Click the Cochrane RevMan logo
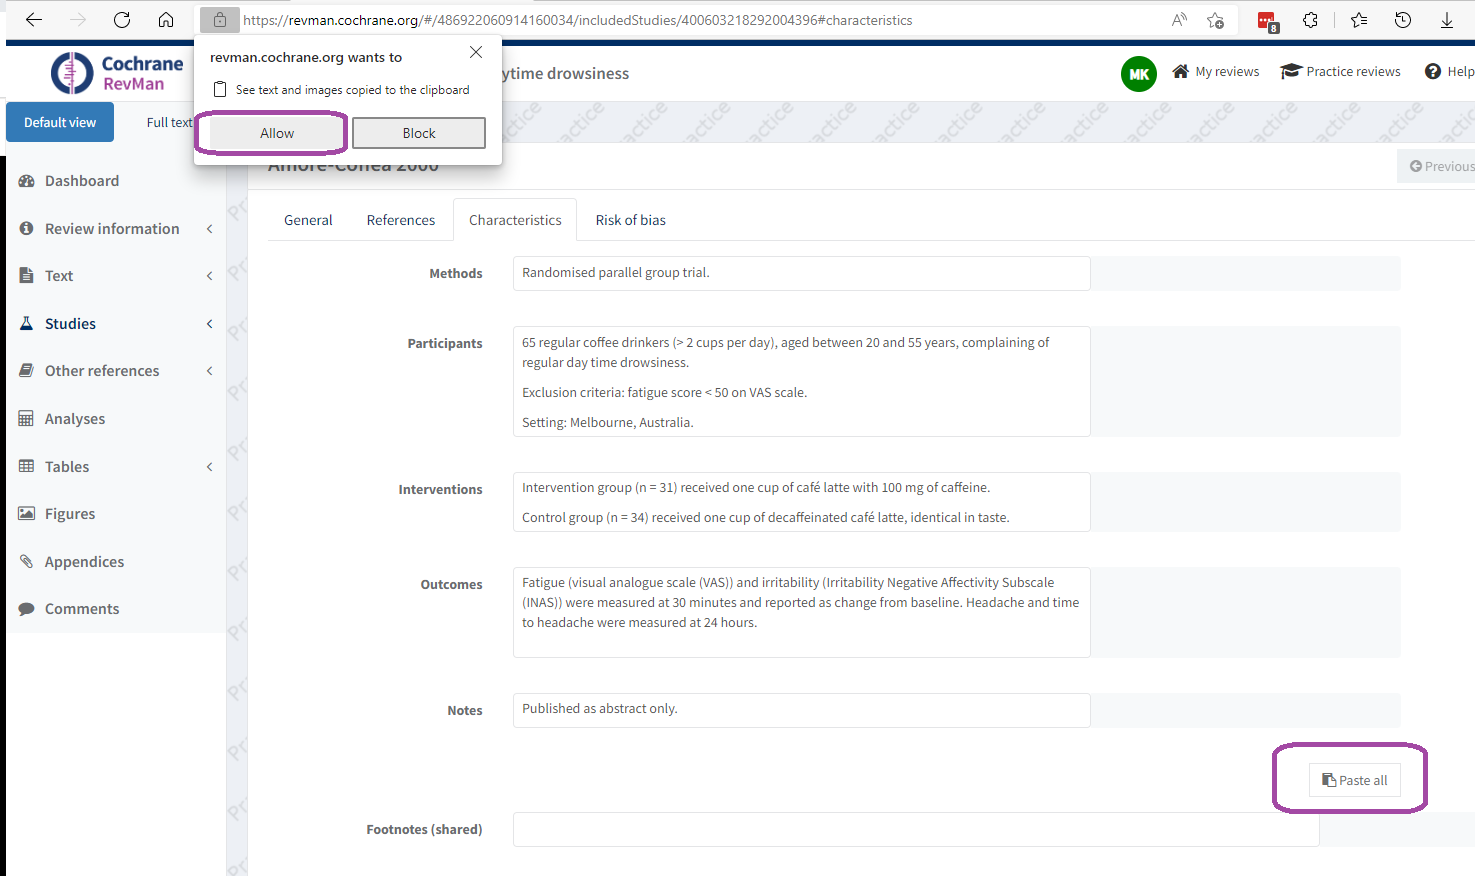 coord(117,73)
